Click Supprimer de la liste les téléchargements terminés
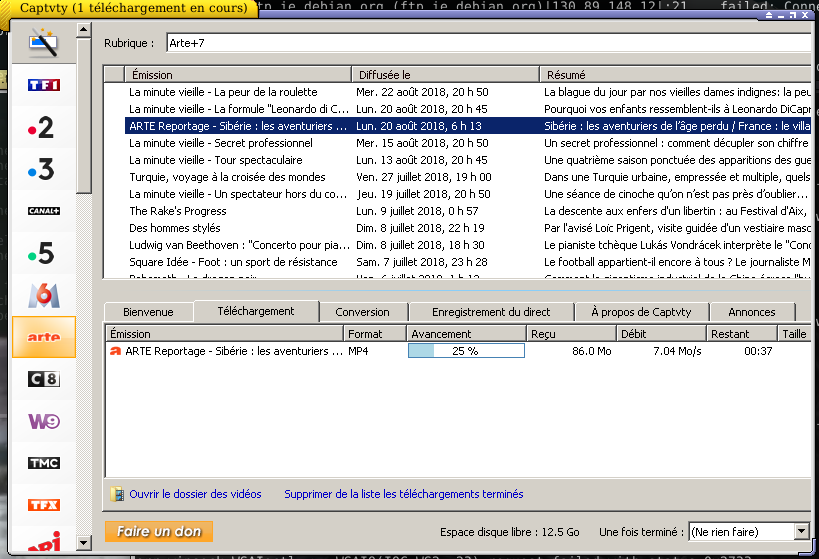The height and width of the screenshot is (559, 819). coord(404,494)
